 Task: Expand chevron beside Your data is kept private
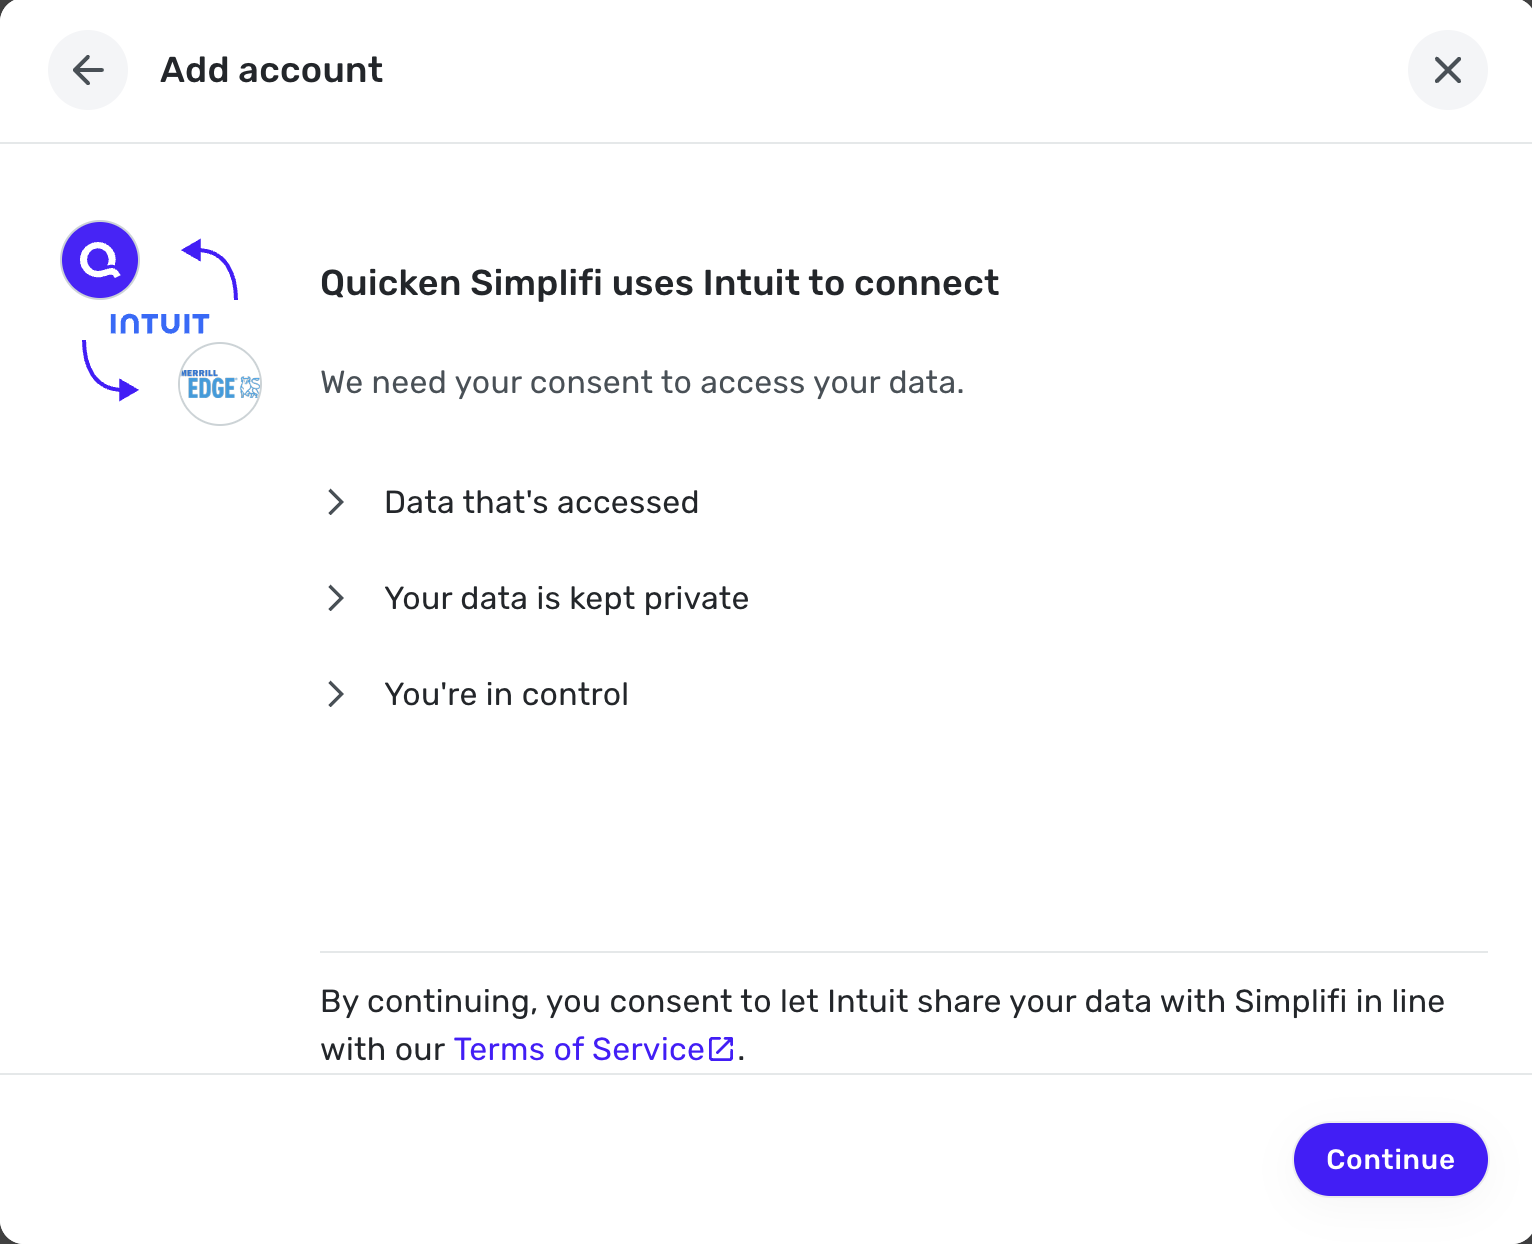pyautogui.click(x=336, y=598)
